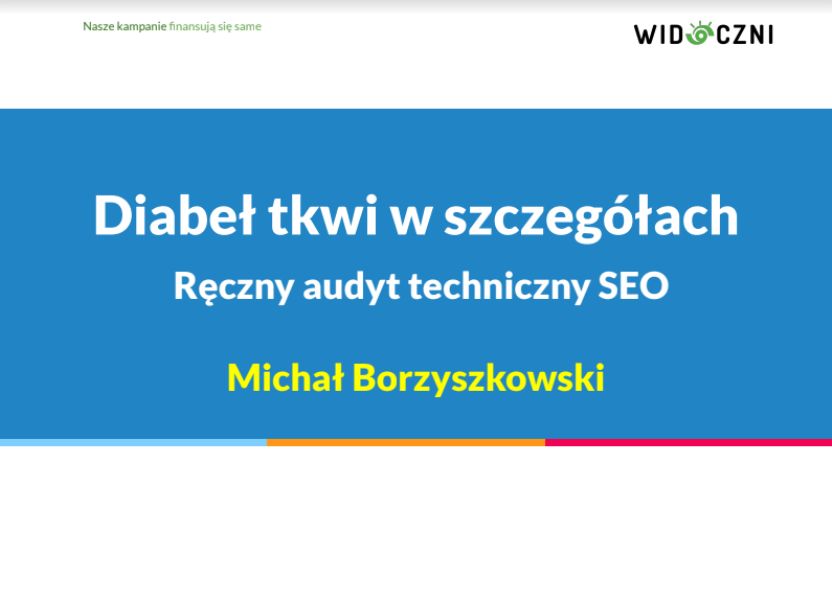Select the tagline "Nasze kampanie finansują się same"
This screenshot has height=604, width=832.
(171, 26)
